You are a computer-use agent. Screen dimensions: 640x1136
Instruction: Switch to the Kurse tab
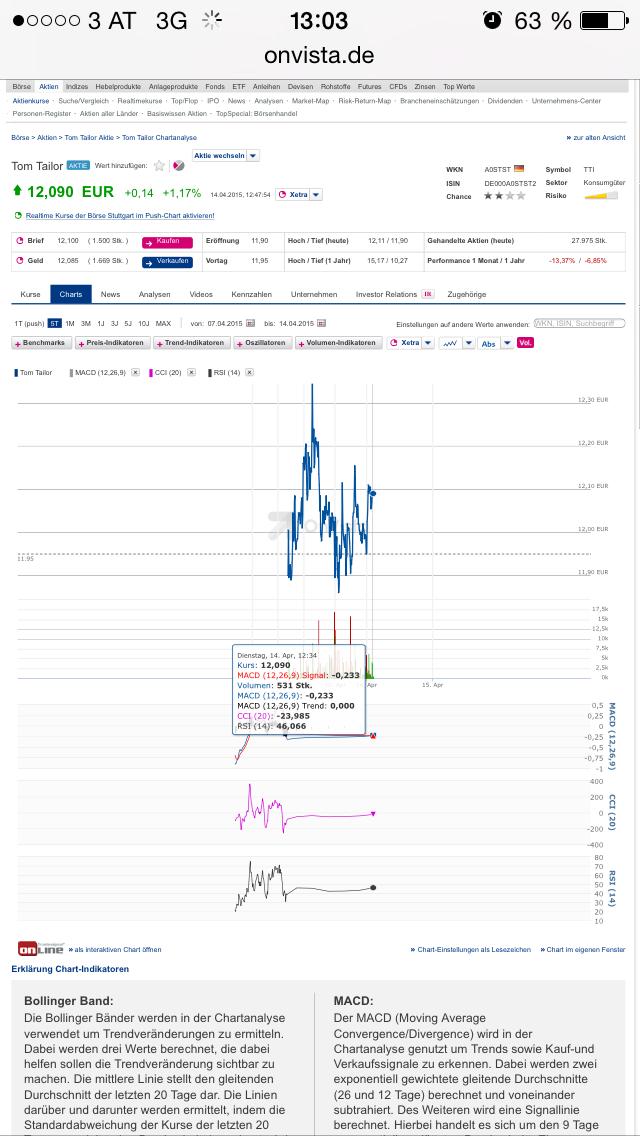tap(30, 294)
